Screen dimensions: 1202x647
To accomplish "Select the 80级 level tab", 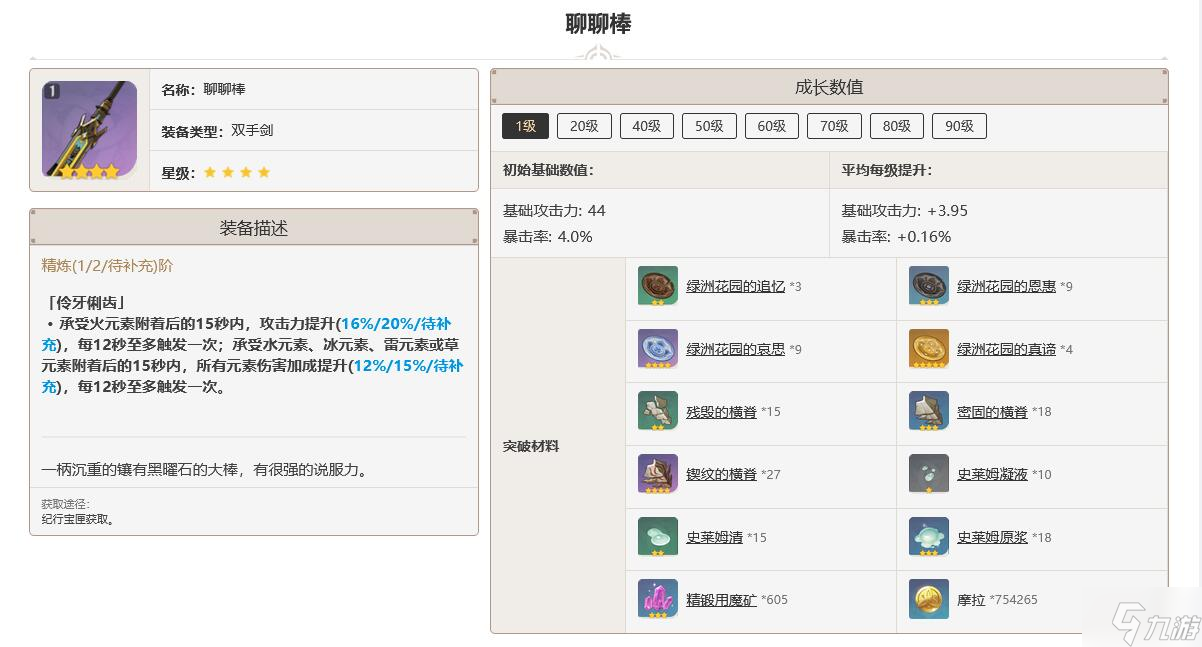I will [x=897, y=126].
